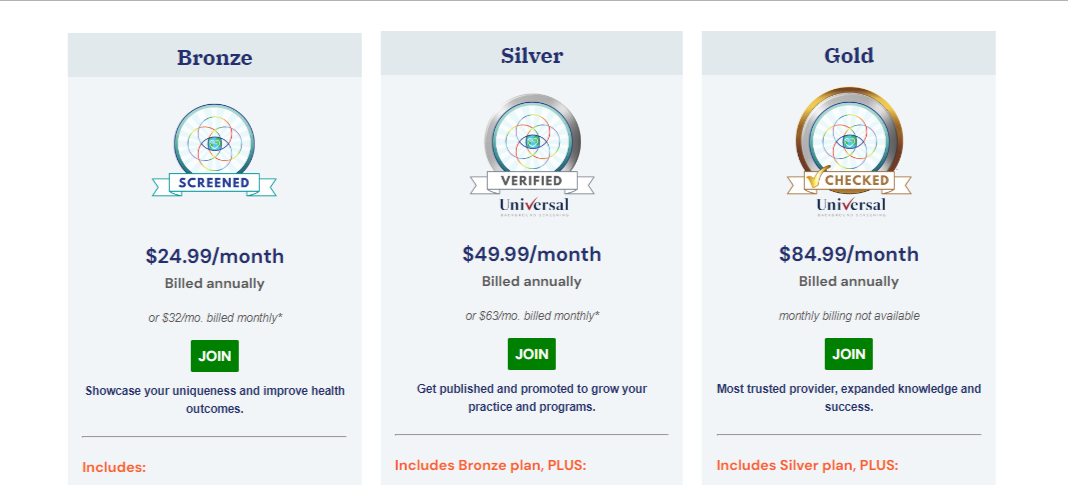Click 'or $63/mo. billed monthly*' note
The image size is (1068, 485).
coord(533,316)
